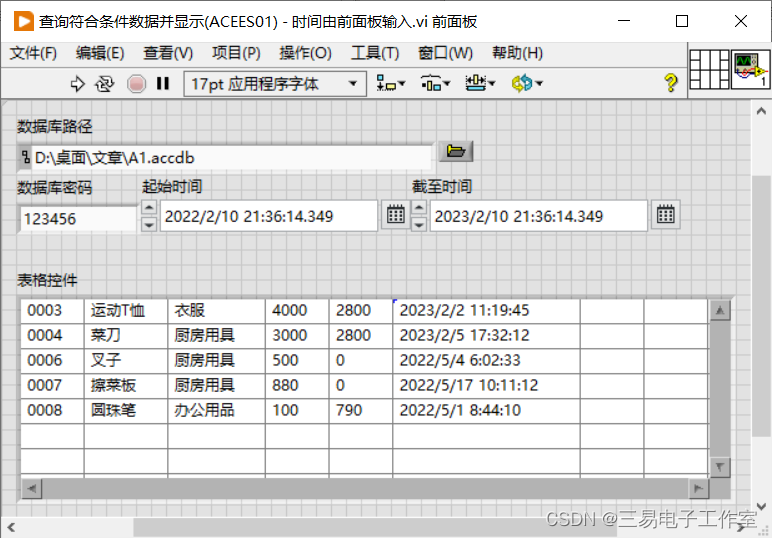The width and height of the screenshot is (772, 538).
Task: Select table cell 菜刀
Action: [x=126, y=336]
